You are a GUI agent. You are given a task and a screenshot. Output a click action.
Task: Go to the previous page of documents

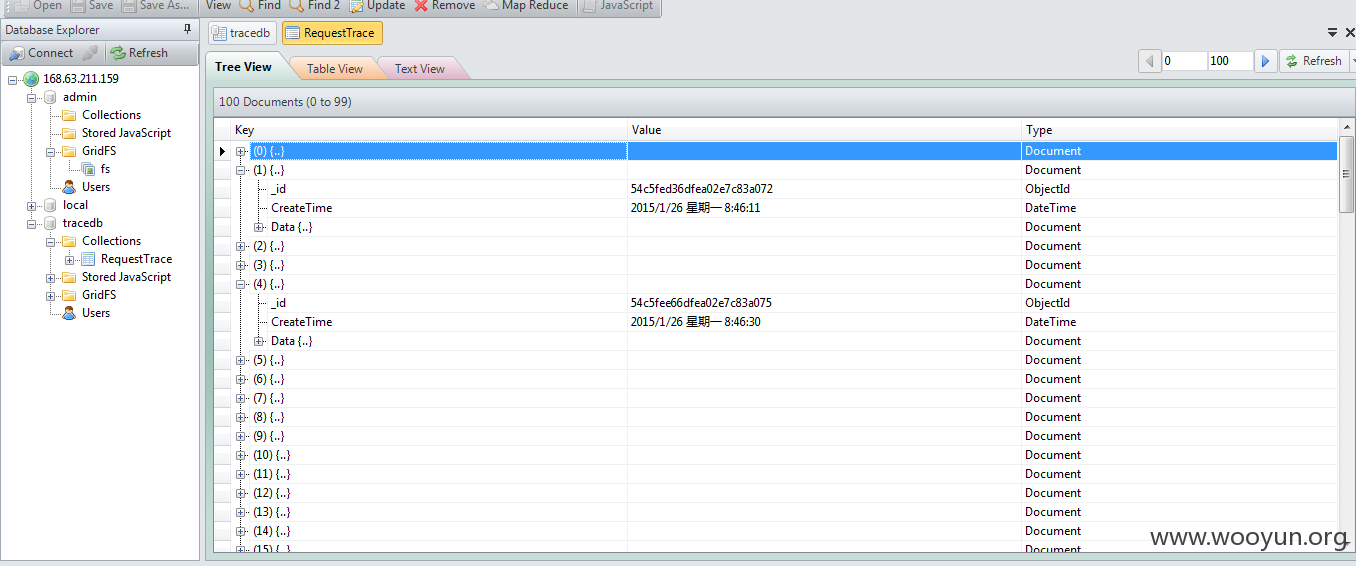[1149, 61]
